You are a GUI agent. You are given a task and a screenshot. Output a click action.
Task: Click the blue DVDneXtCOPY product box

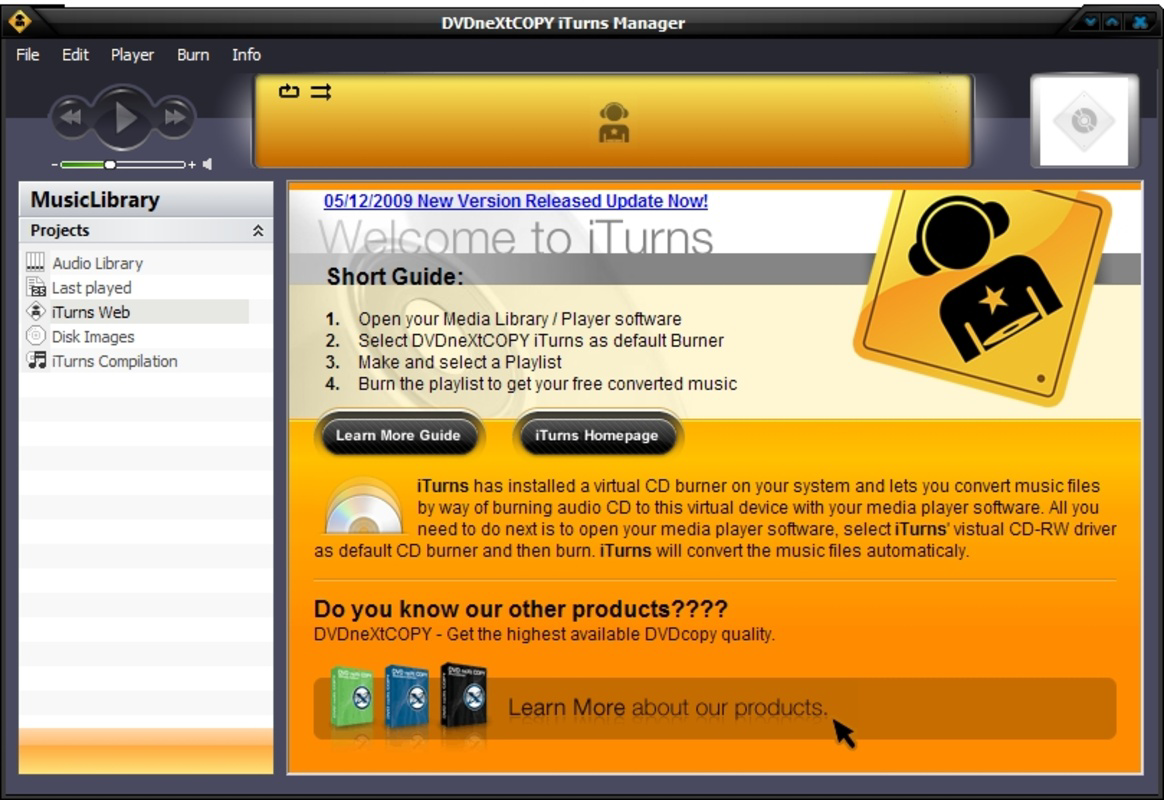click(407, 695)
